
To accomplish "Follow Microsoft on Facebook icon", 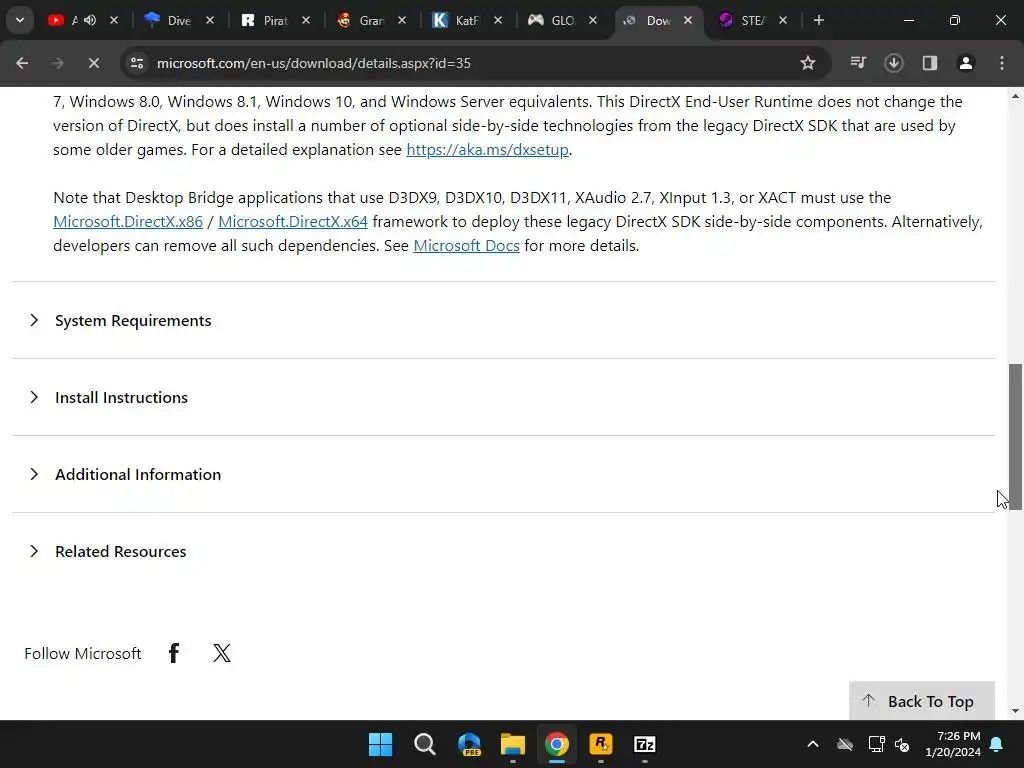I will click(x=174, y=653).
